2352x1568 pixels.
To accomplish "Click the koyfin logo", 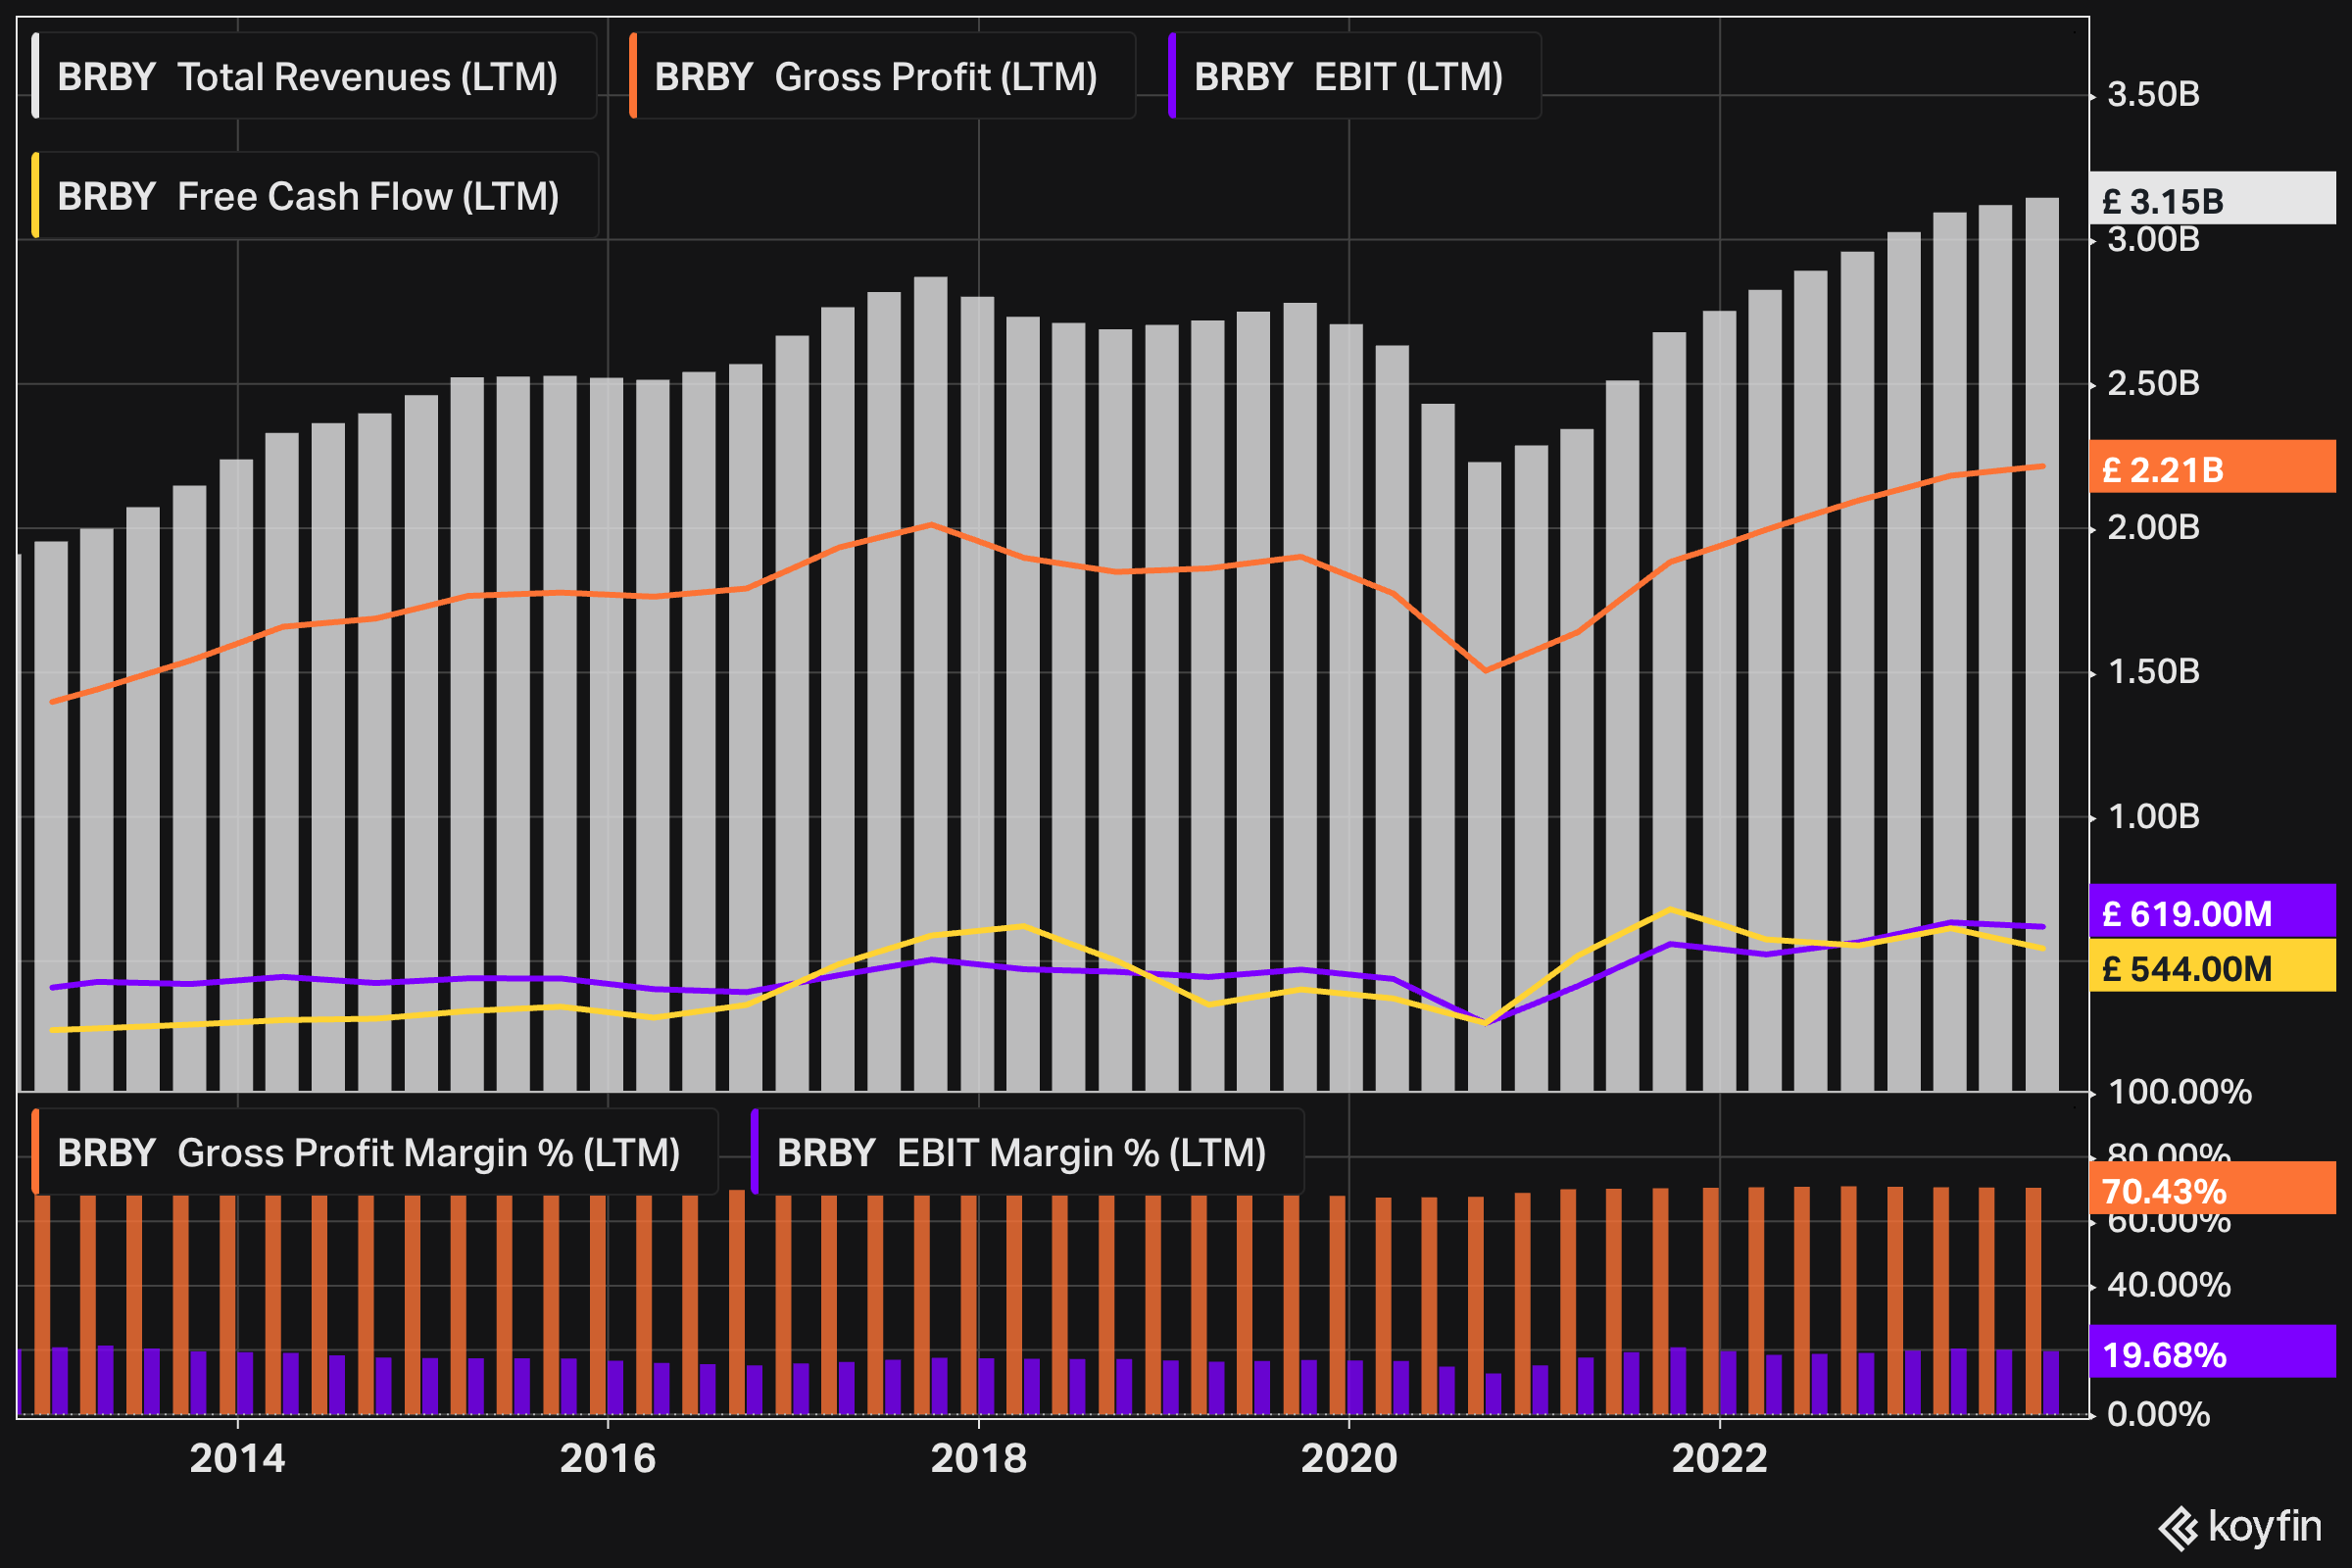I will pyautogui.click(x=2241, y=1527).
